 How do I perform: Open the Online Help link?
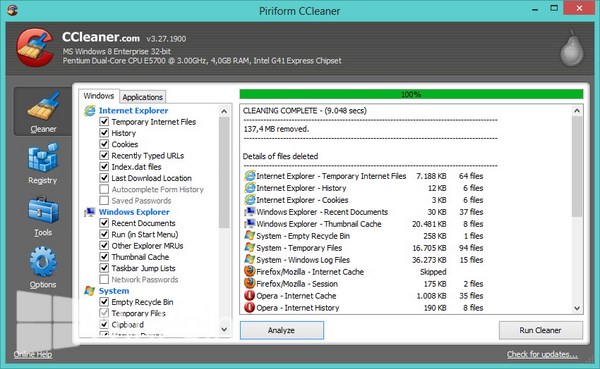click(33, 354)
